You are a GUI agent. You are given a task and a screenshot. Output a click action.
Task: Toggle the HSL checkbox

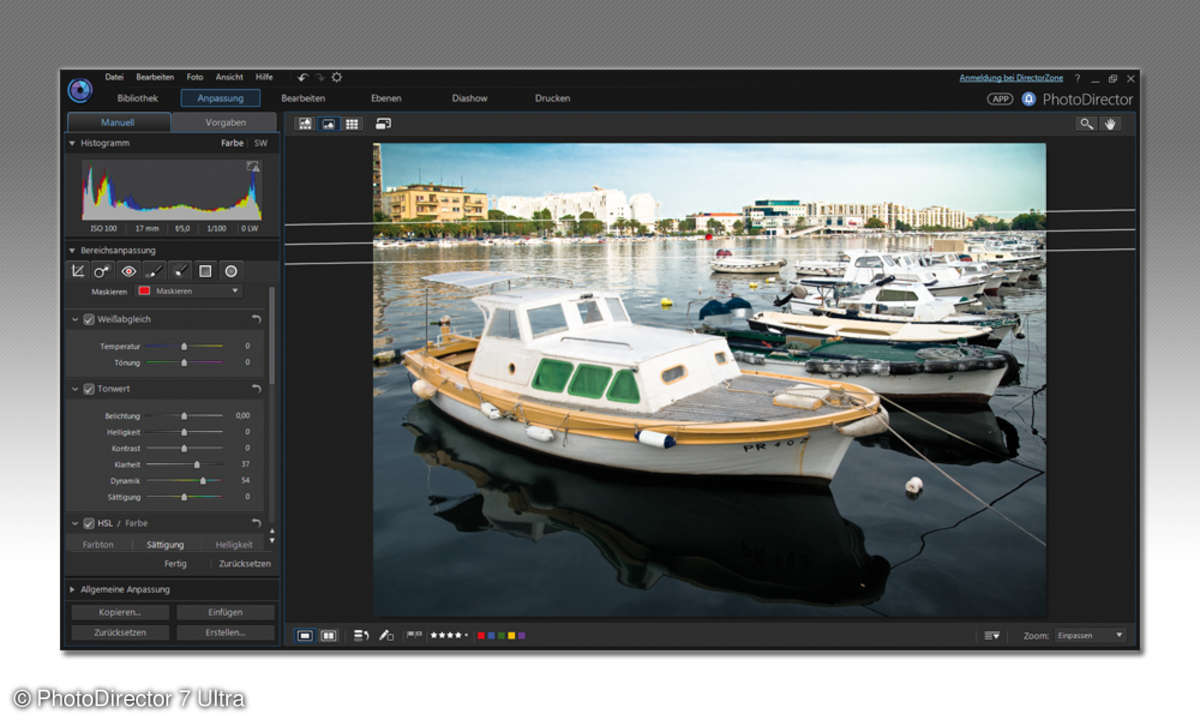point(89,523)
